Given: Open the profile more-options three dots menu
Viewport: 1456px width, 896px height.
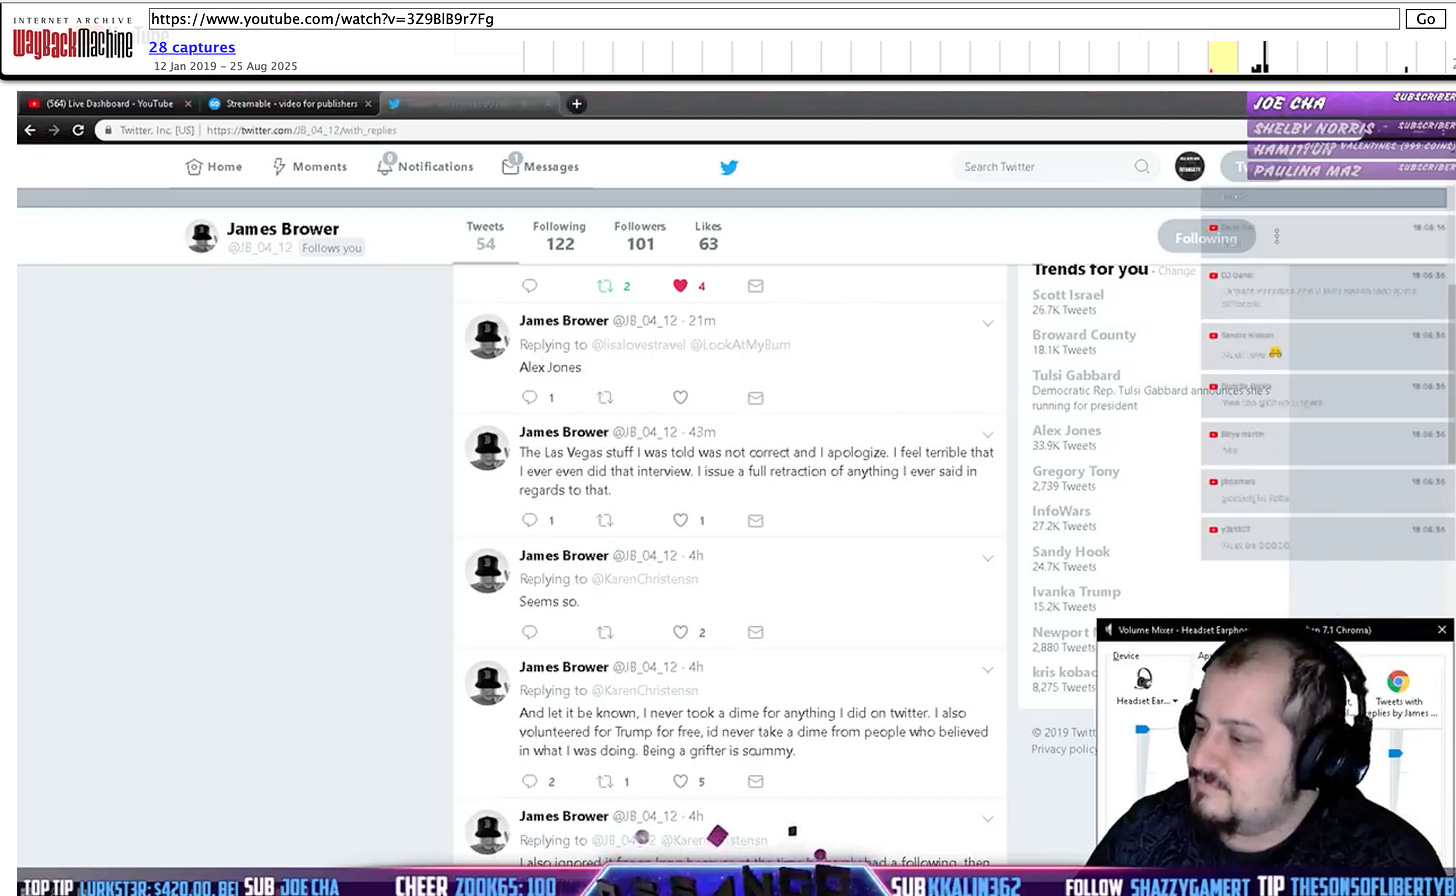Looking at the screenshot, I should 1277,237.
